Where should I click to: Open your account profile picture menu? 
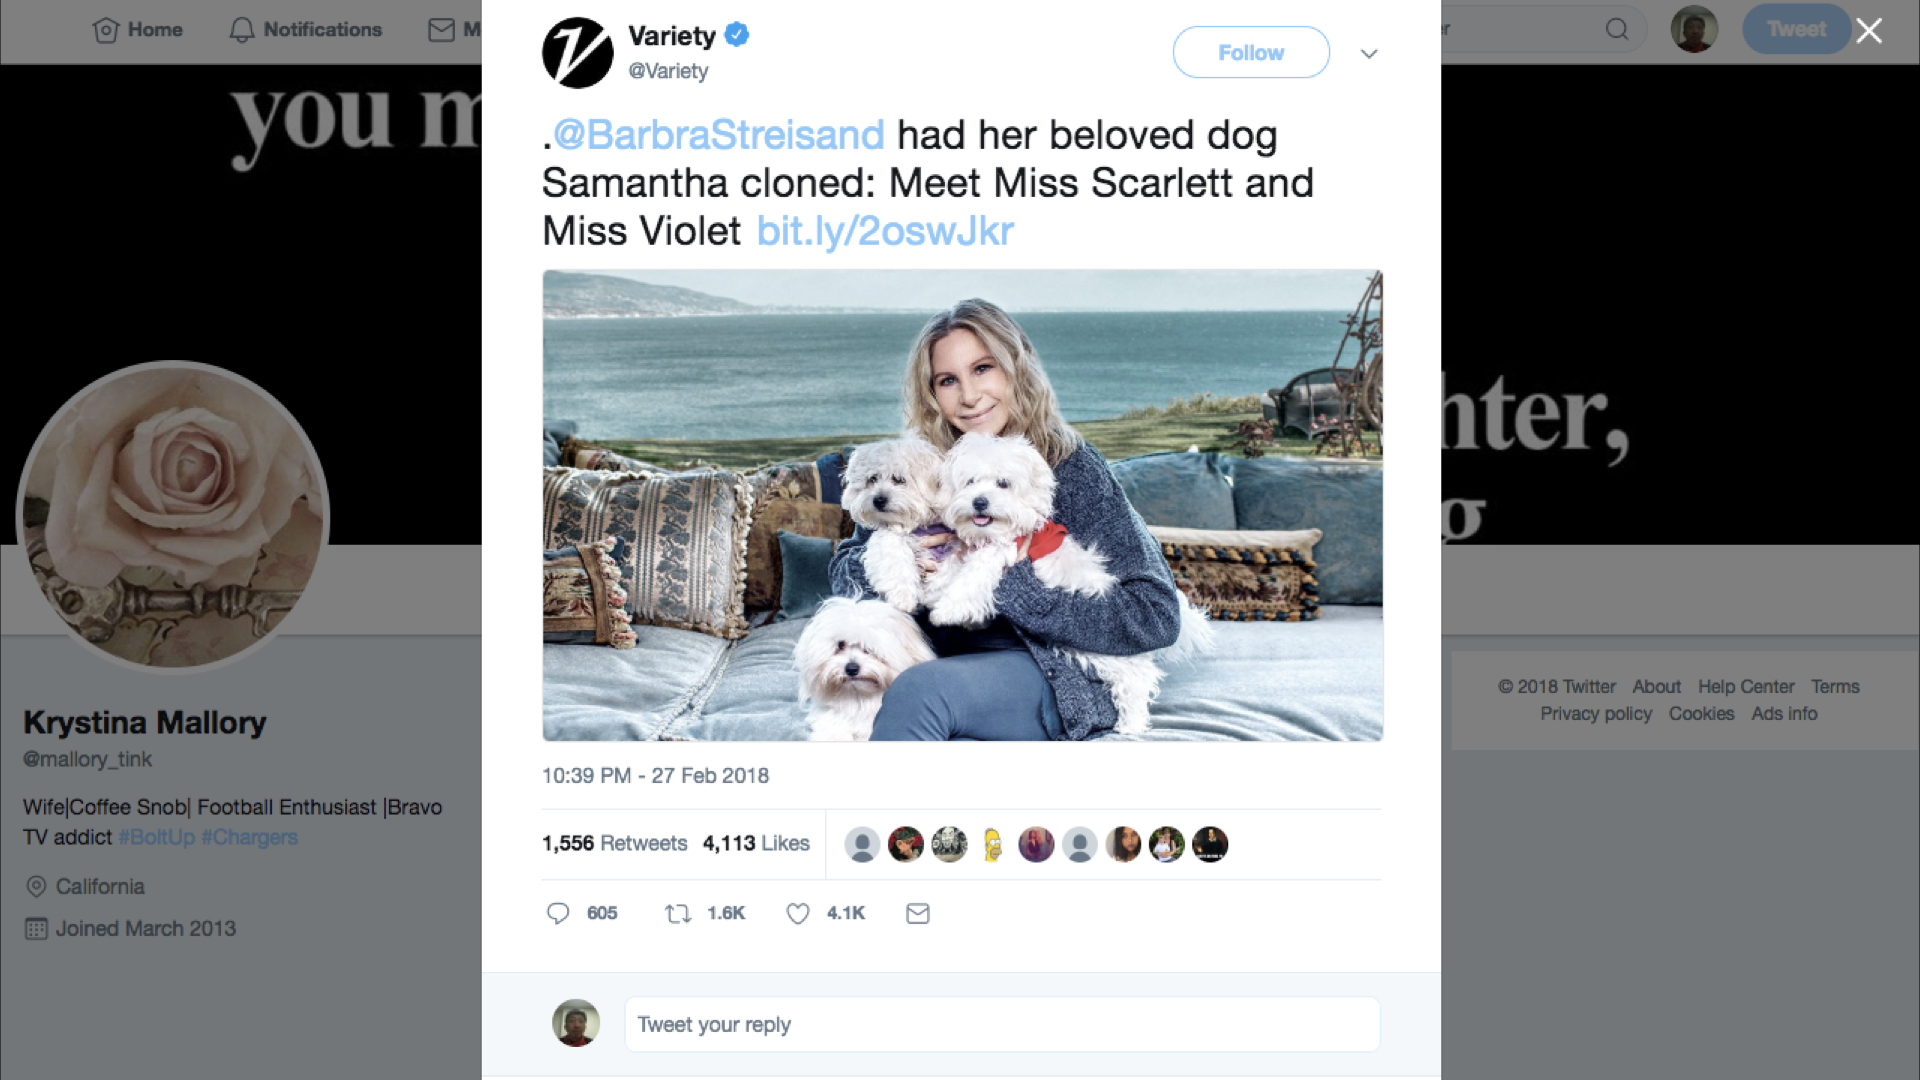point(1694,29)
